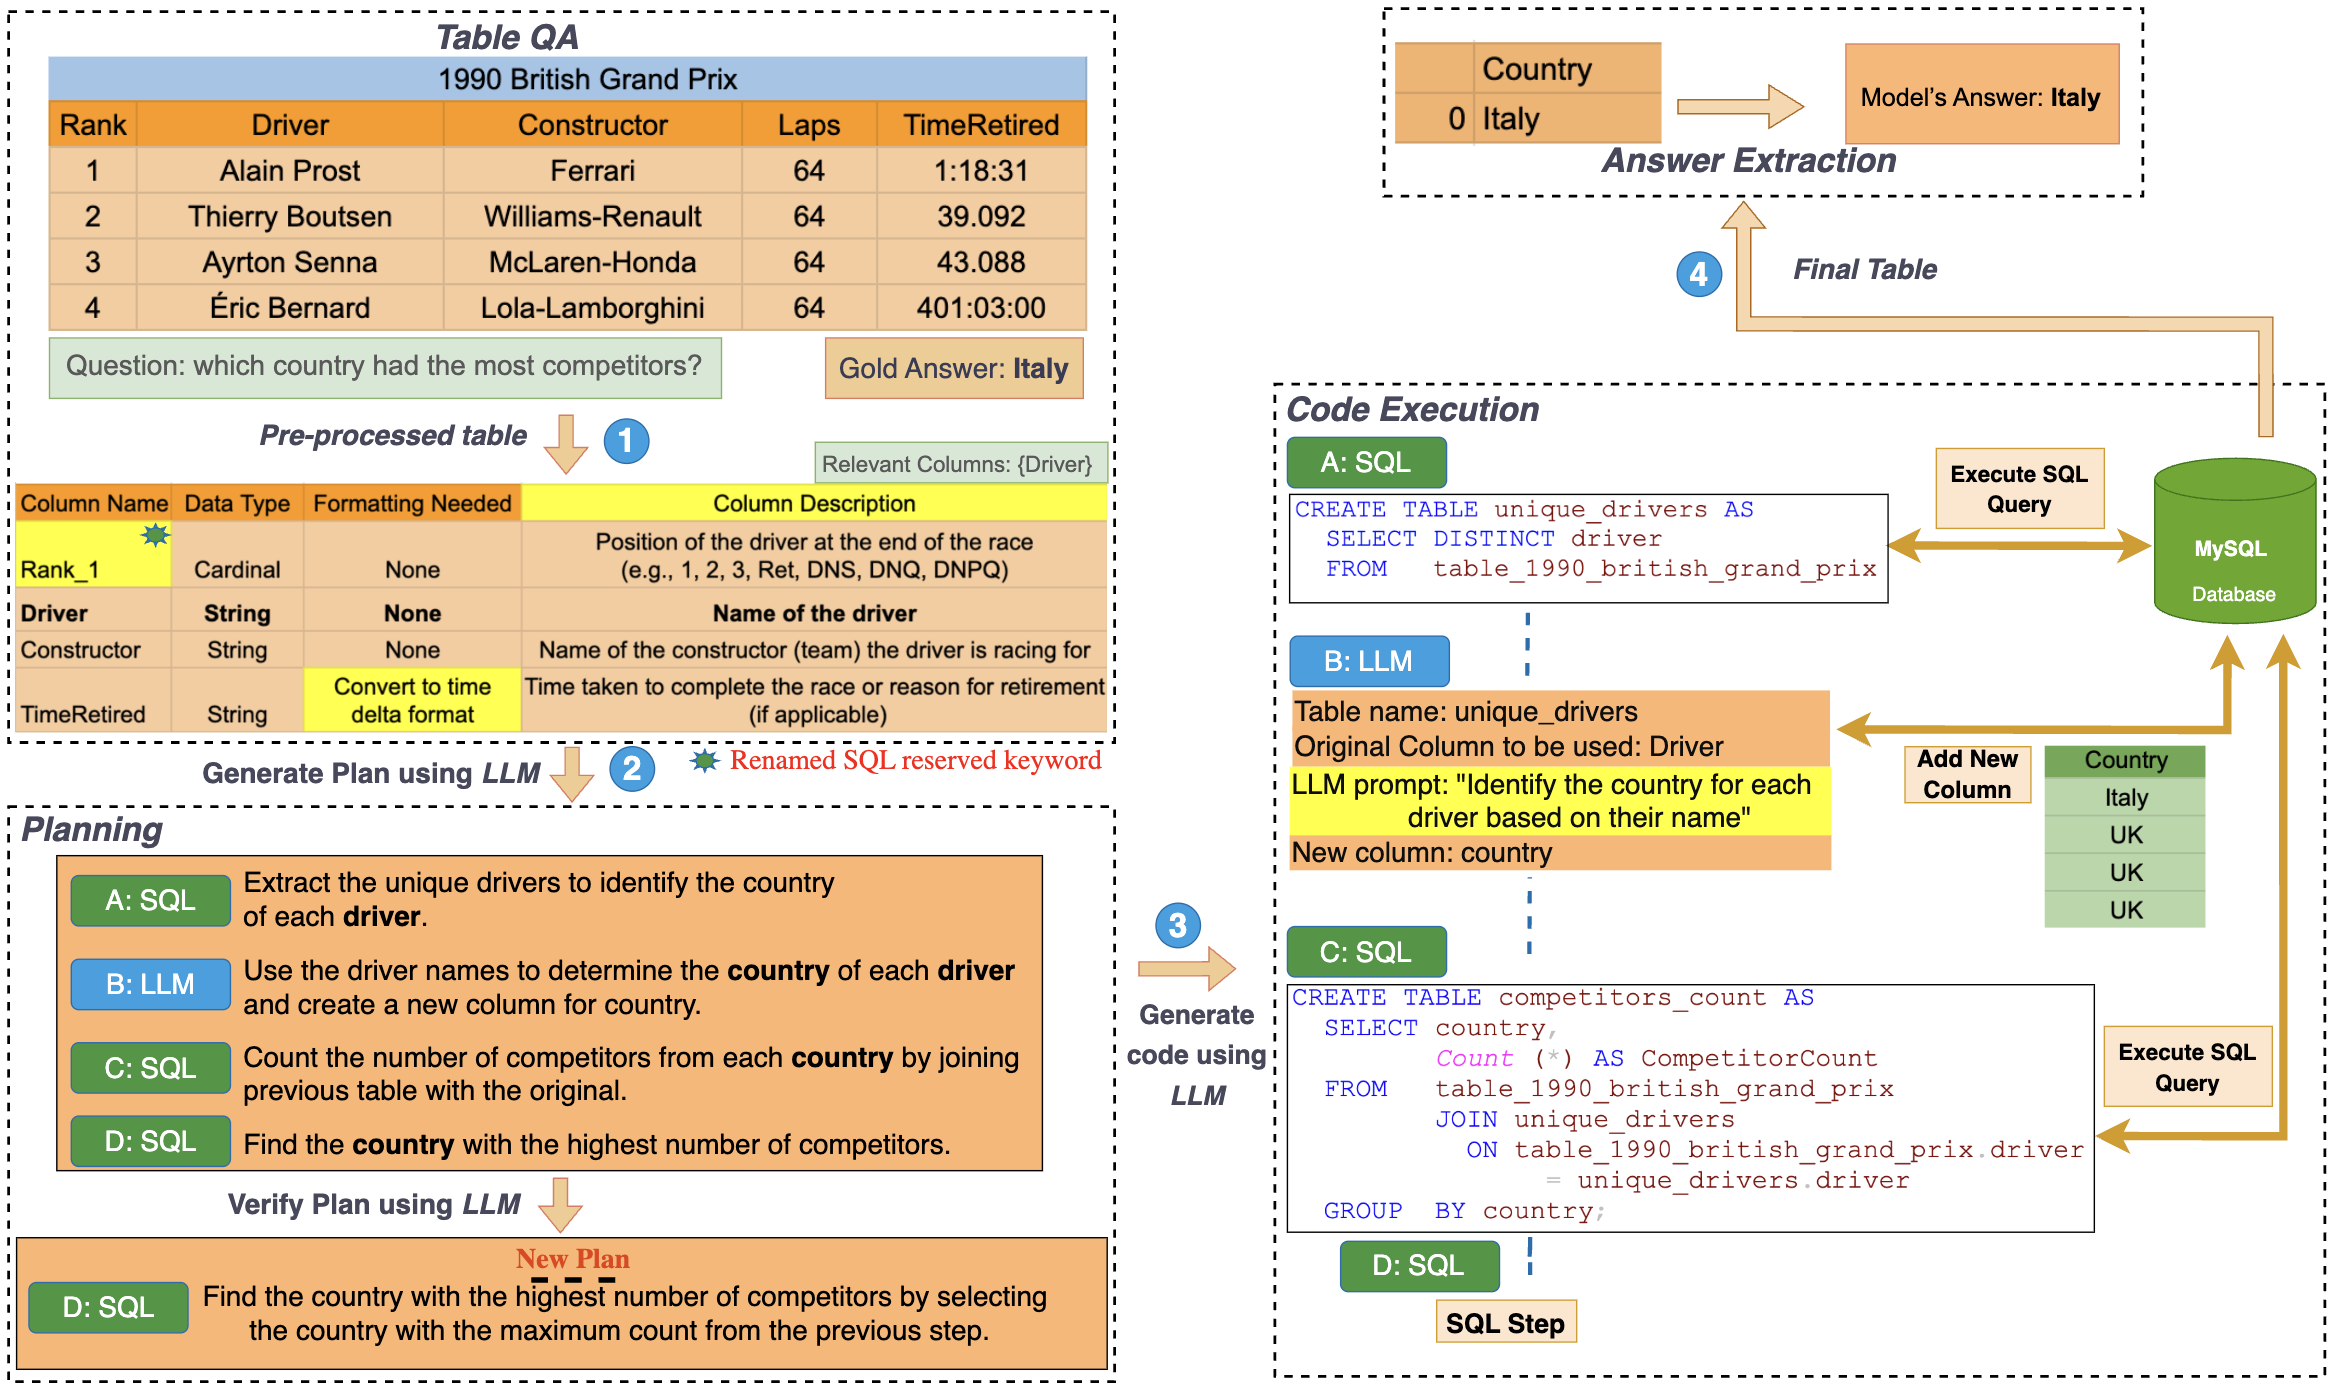2334x1388 pixels.
Task: Click the blue B: LLM label in Code Execution
Action: pyautogui.click(x=1368, y=661)
